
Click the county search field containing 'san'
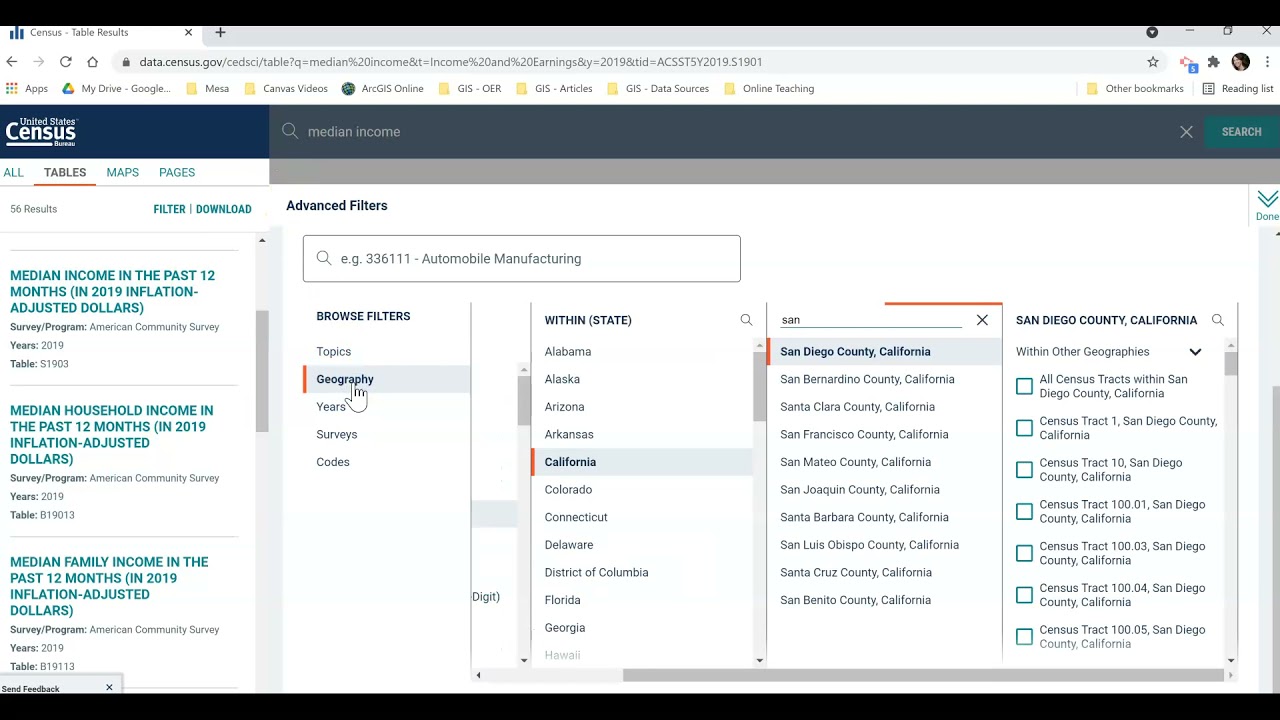coord(870,320)
